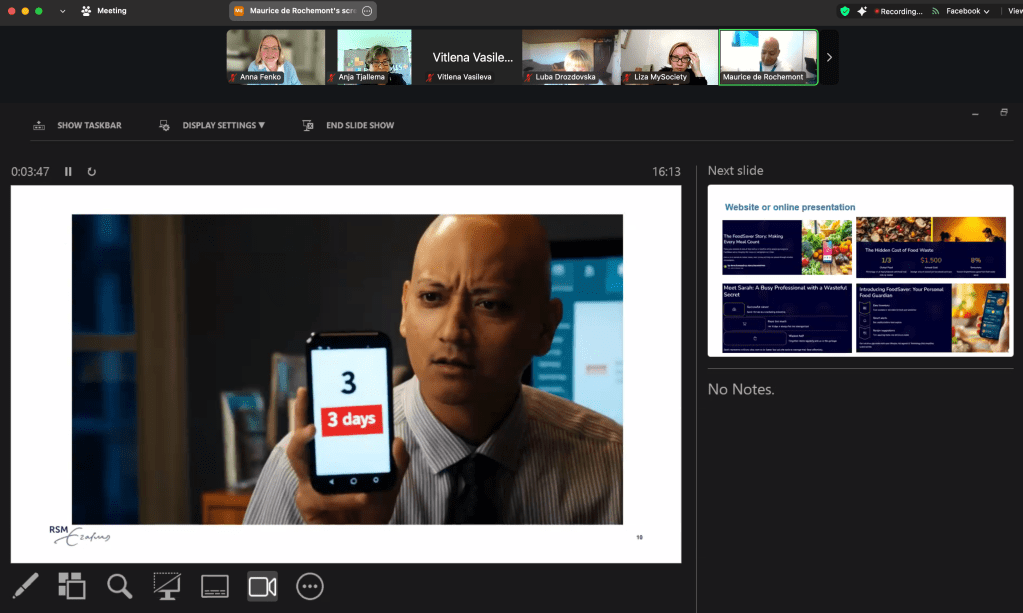The image size is (1023, 613).
Task: Select the Meeting tab in title bar
Action: (104, 11)
